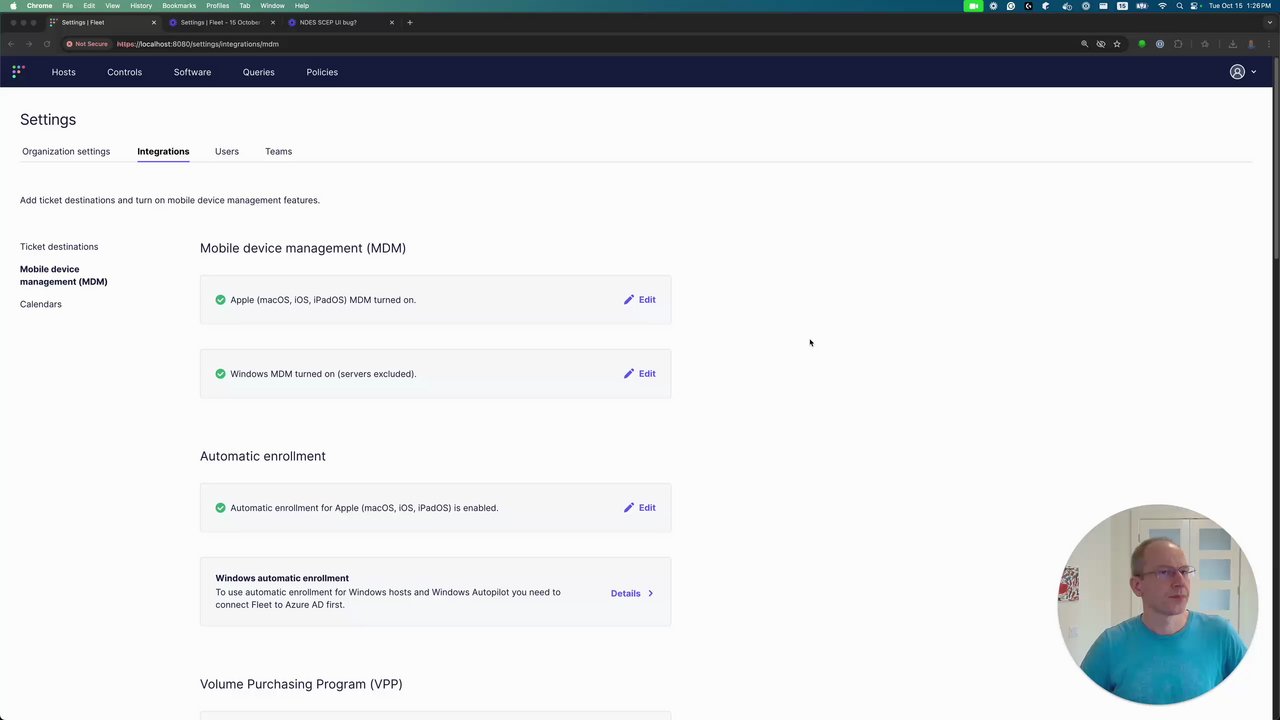
Task: Open the Controls page
Action: (125, 72)
